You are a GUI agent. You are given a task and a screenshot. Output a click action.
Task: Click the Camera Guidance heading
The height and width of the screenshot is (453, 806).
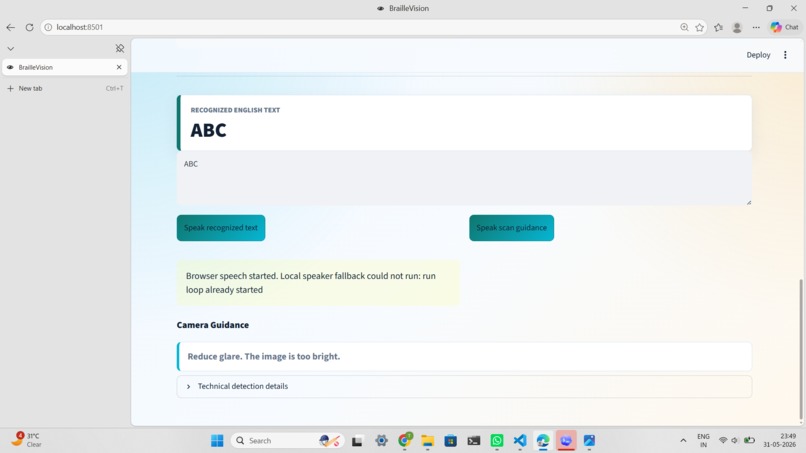coord(213,325)
